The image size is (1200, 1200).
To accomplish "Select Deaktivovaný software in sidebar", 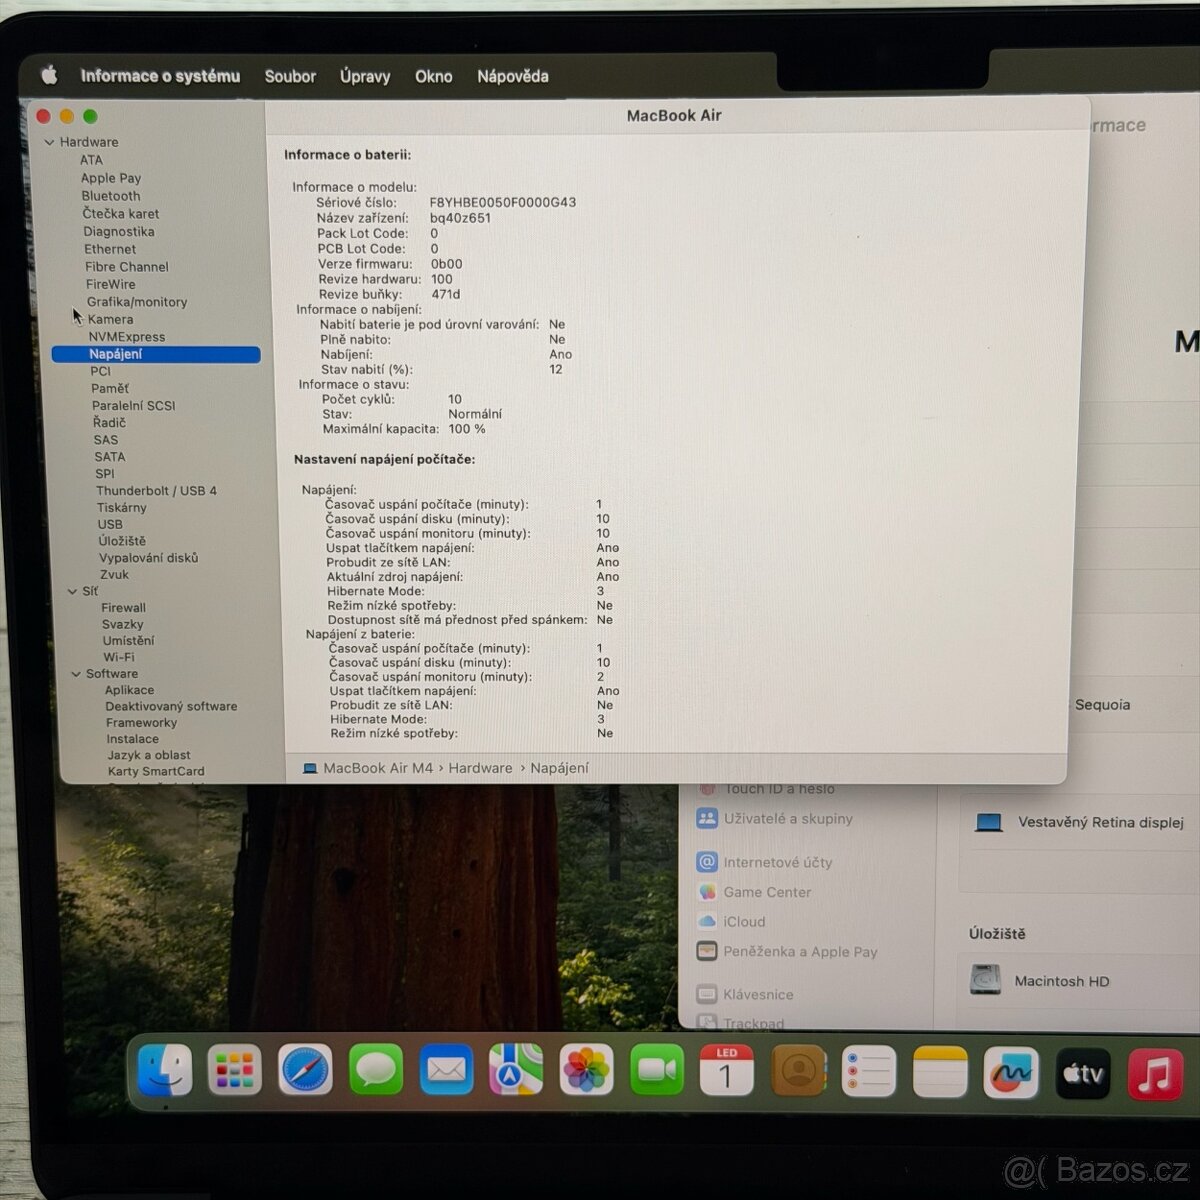I will [172, 706].
